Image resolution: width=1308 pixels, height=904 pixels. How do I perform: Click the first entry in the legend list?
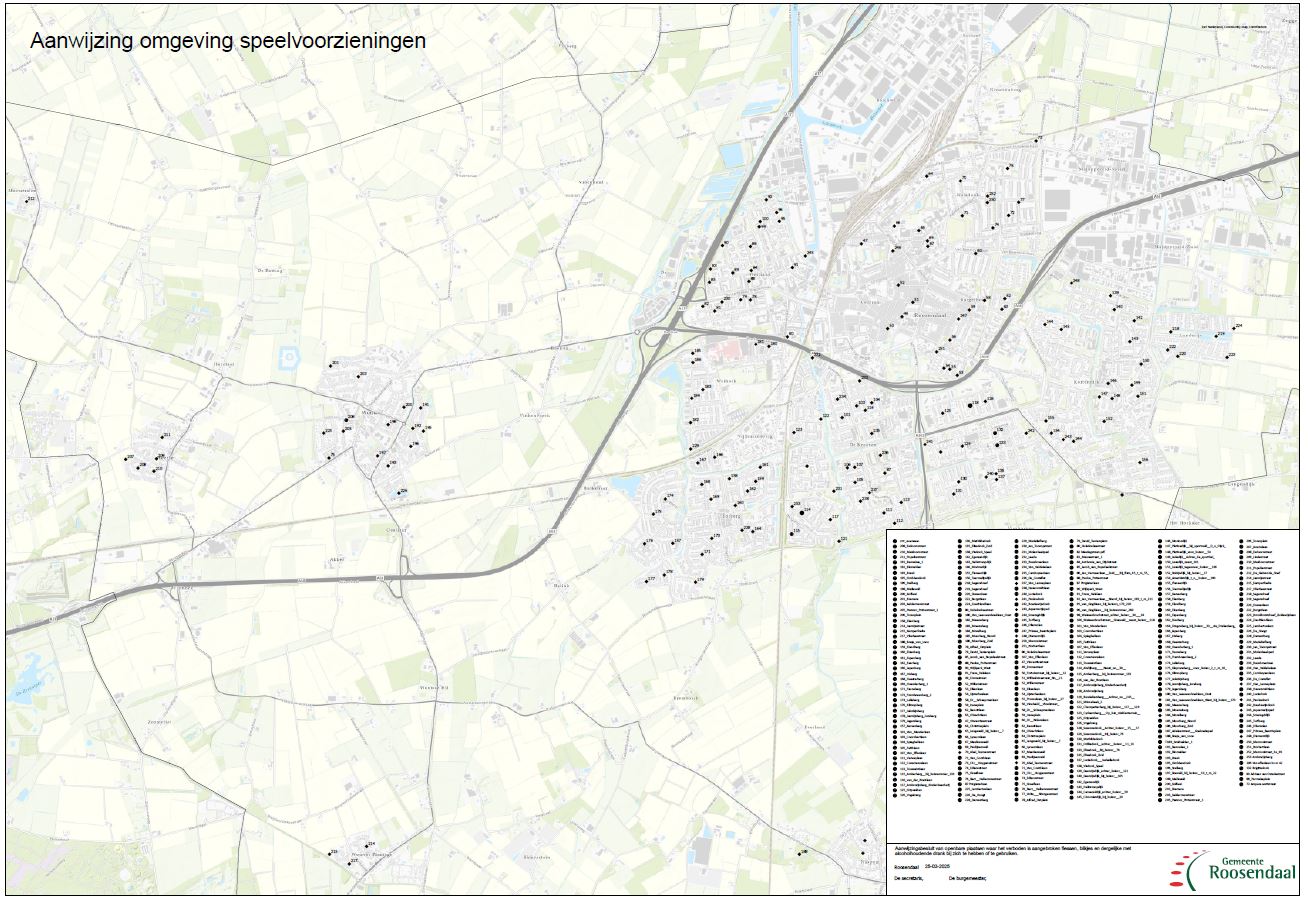(x=908, y=543)
